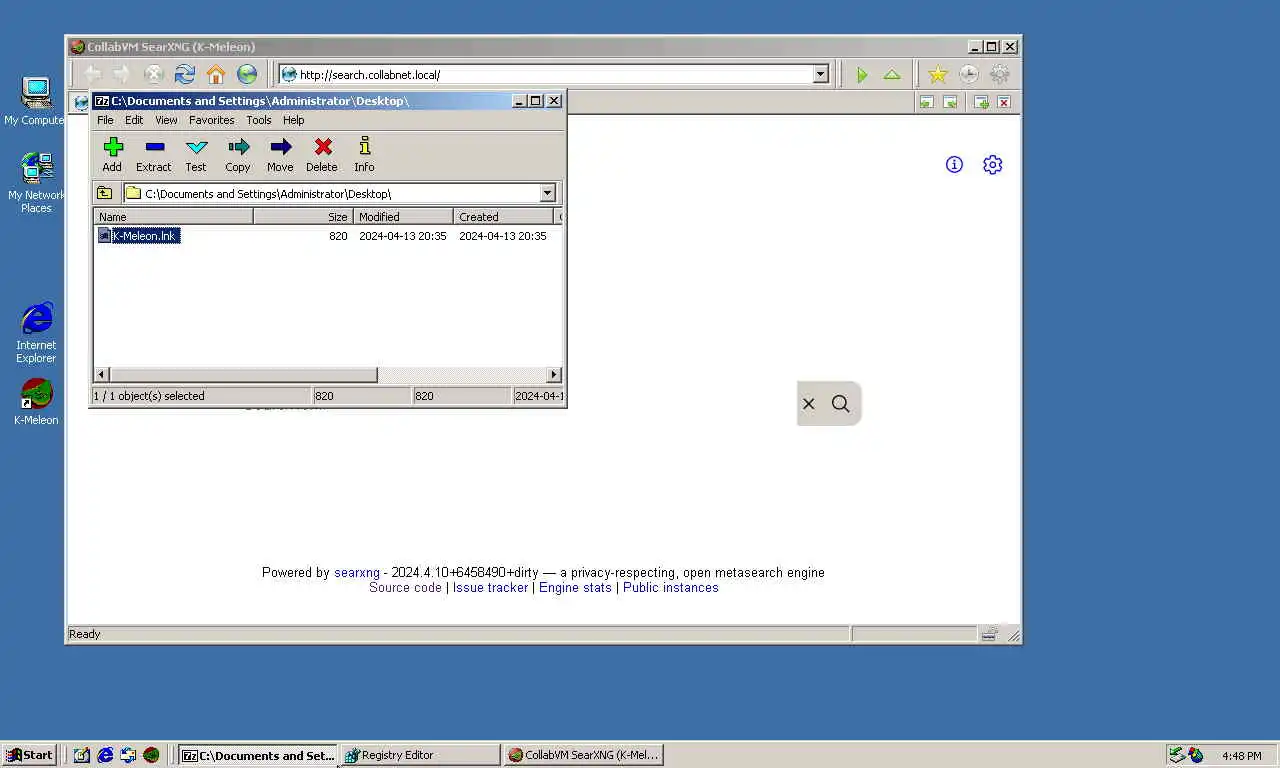The height and width of the screenshot is (768, 1280).
Task: Click the 7-Zip taskbar button
Action: pyautogui.click(x=258, y=755)
